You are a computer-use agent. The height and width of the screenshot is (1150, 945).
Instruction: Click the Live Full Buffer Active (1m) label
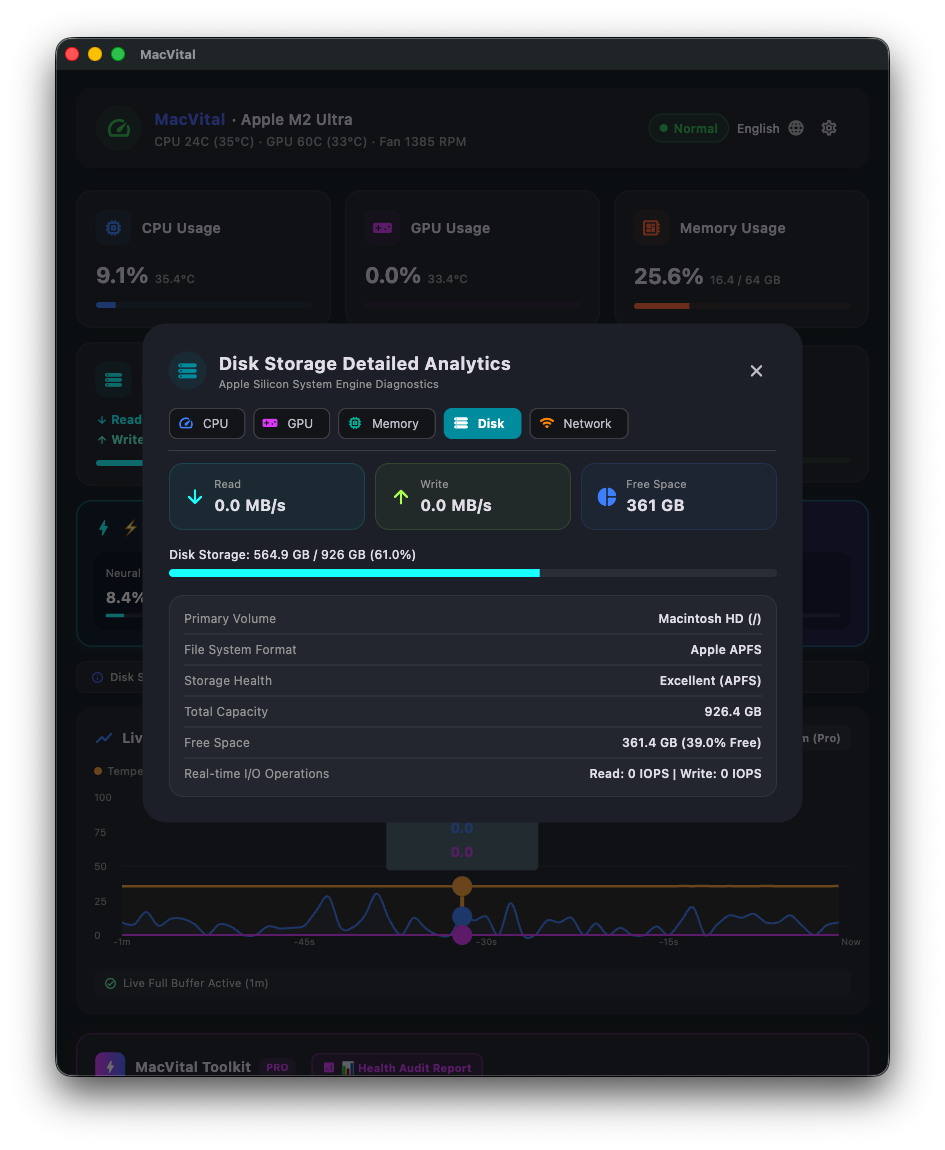[x=195, y=984]
